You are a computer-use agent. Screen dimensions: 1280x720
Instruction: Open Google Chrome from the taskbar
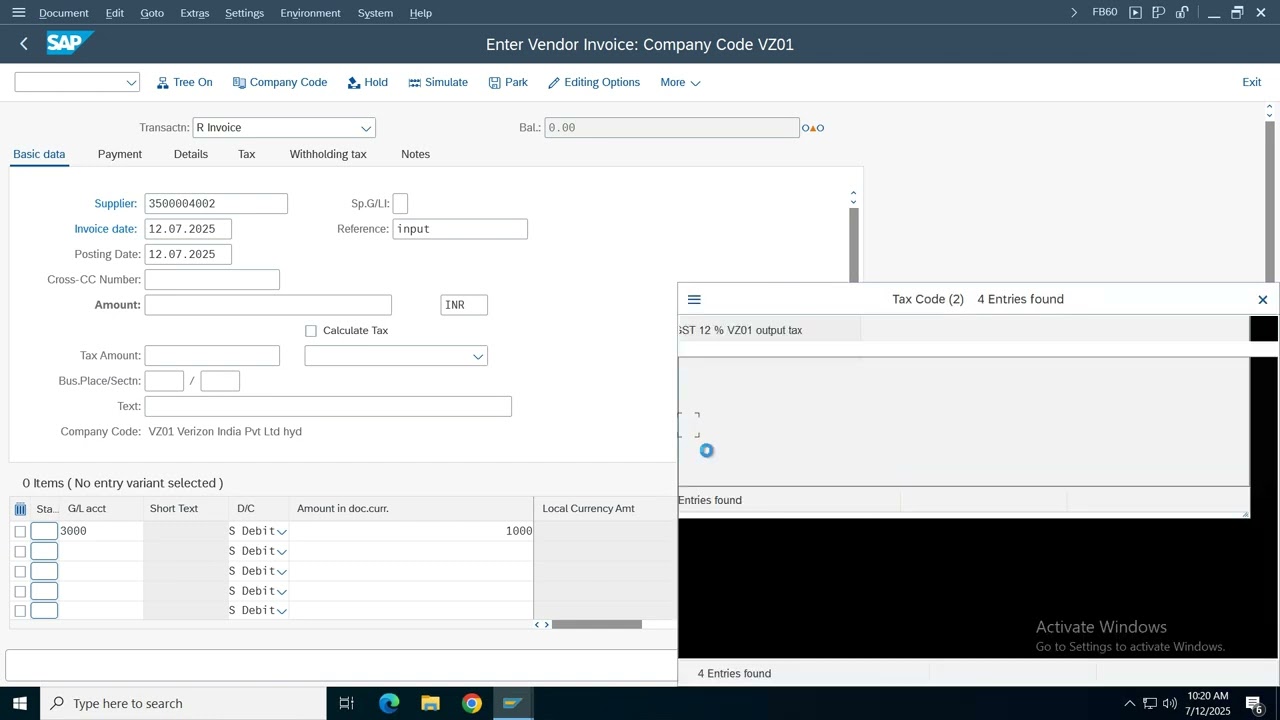(471, 703)
